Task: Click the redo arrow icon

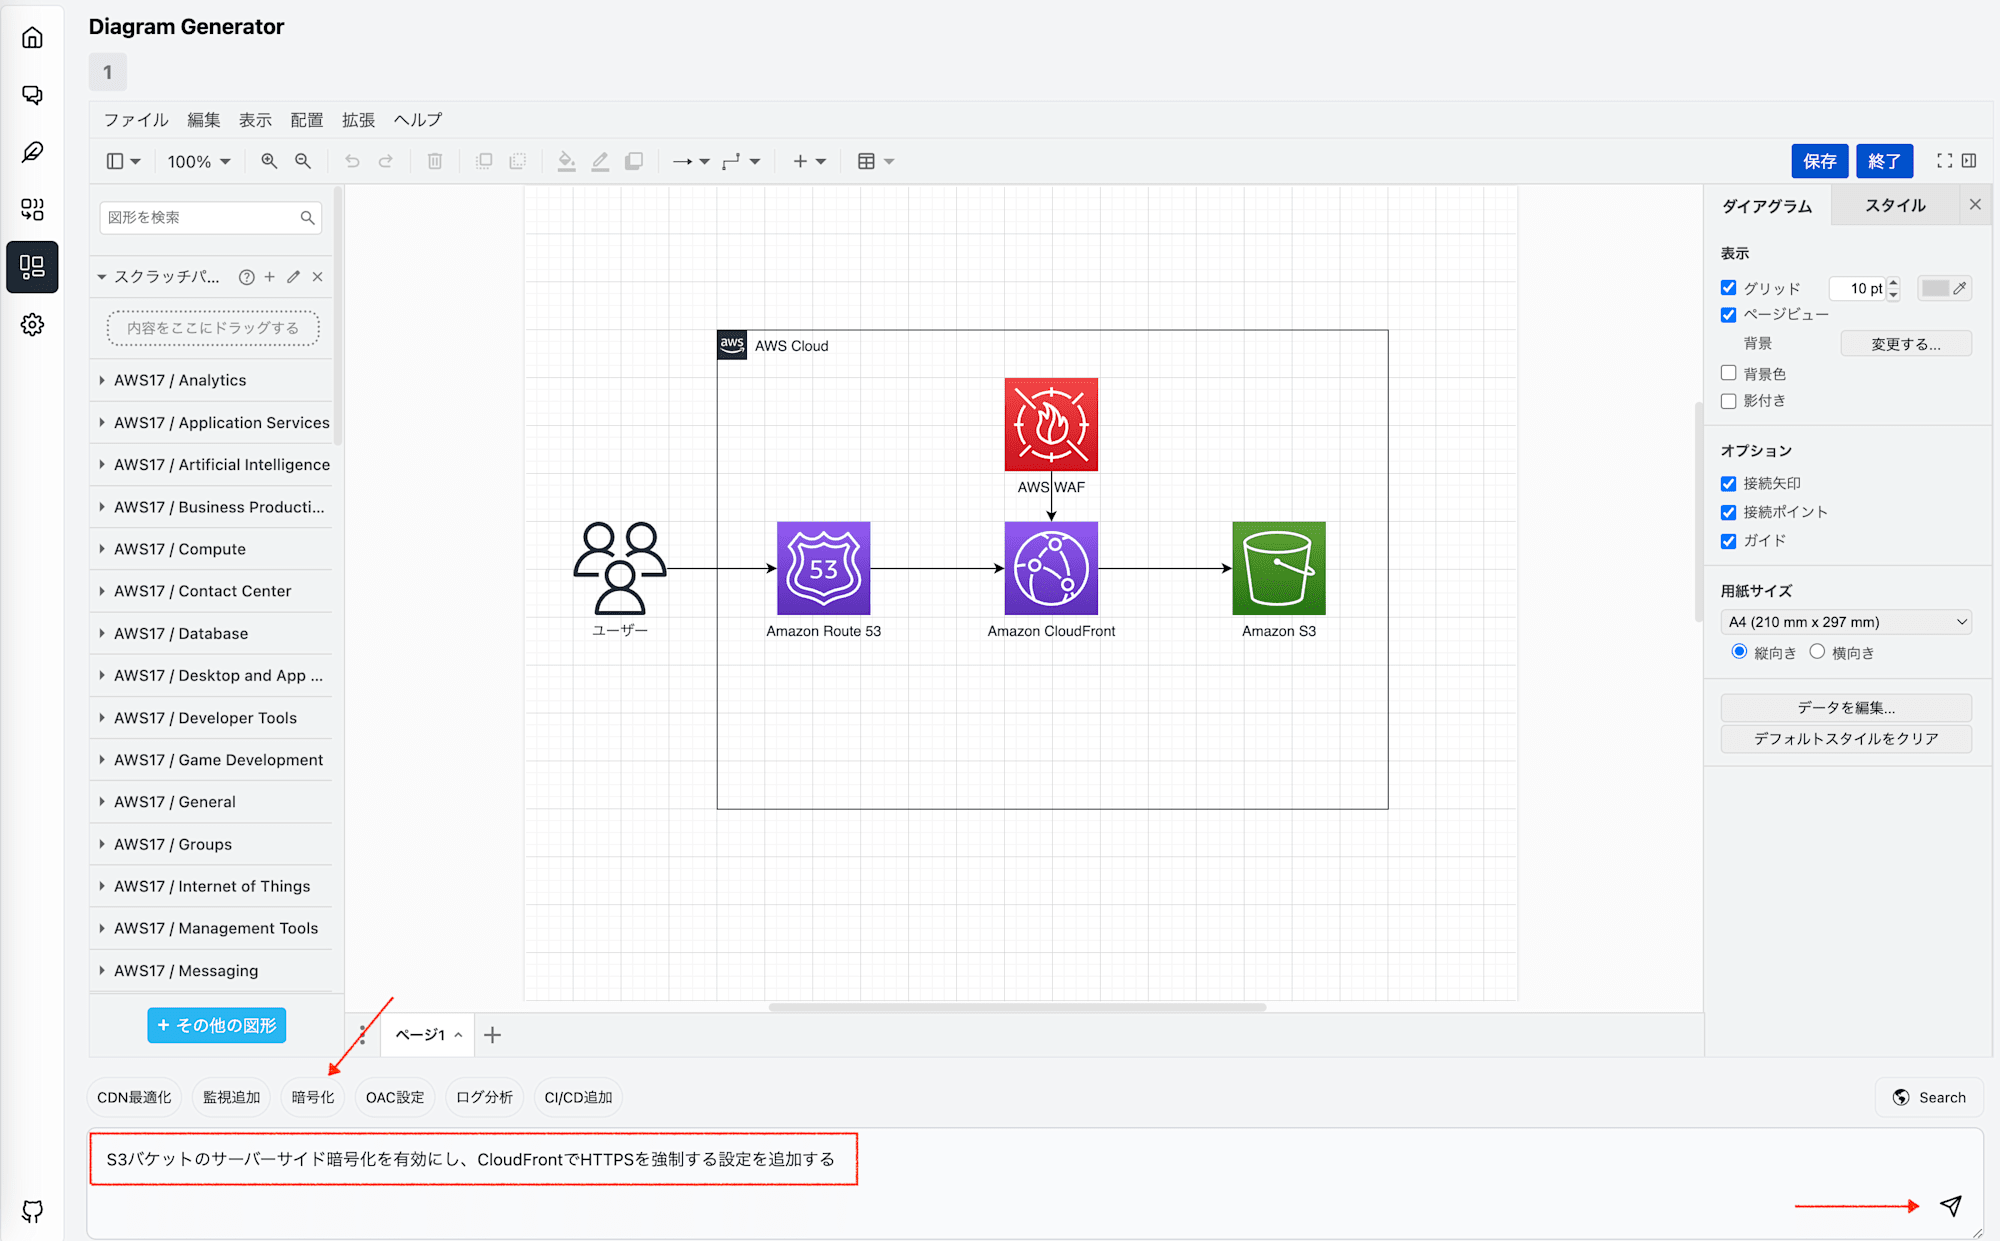Action: pyautogui.click(x=386, y=161)
